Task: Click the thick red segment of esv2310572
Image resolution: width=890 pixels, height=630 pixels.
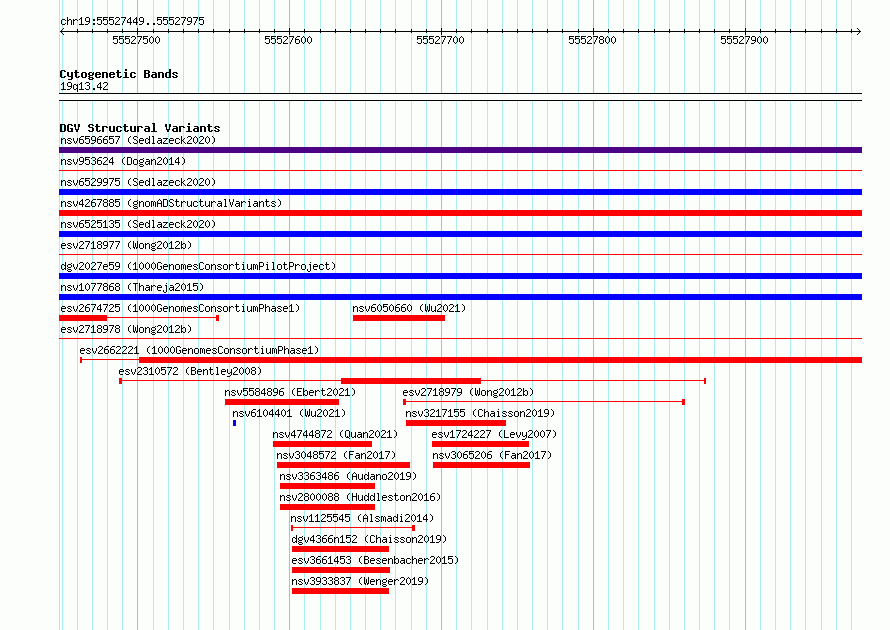Action: tap(411, 381)
